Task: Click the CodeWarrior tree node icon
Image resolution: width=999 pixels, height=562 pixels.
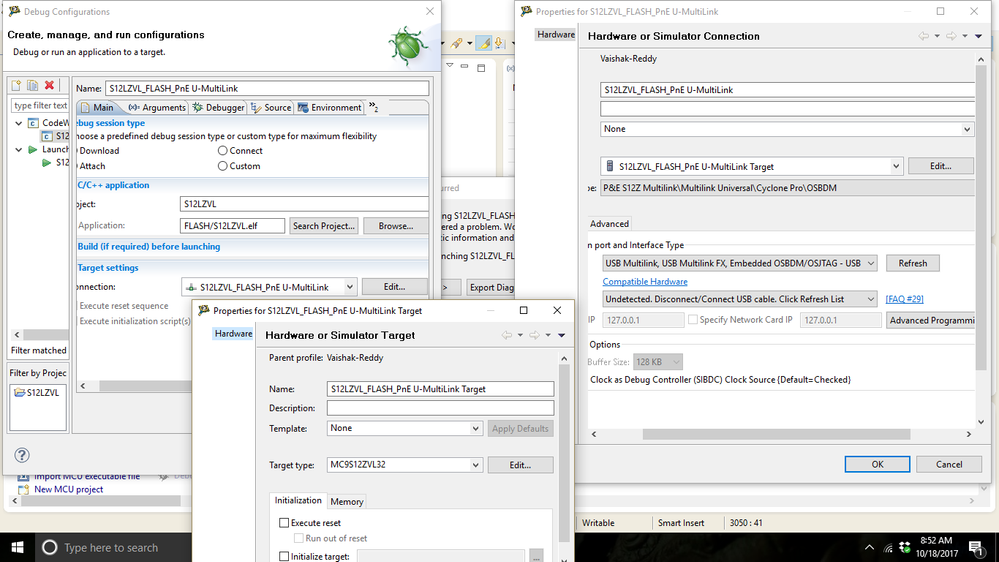Action: point(33,123)
